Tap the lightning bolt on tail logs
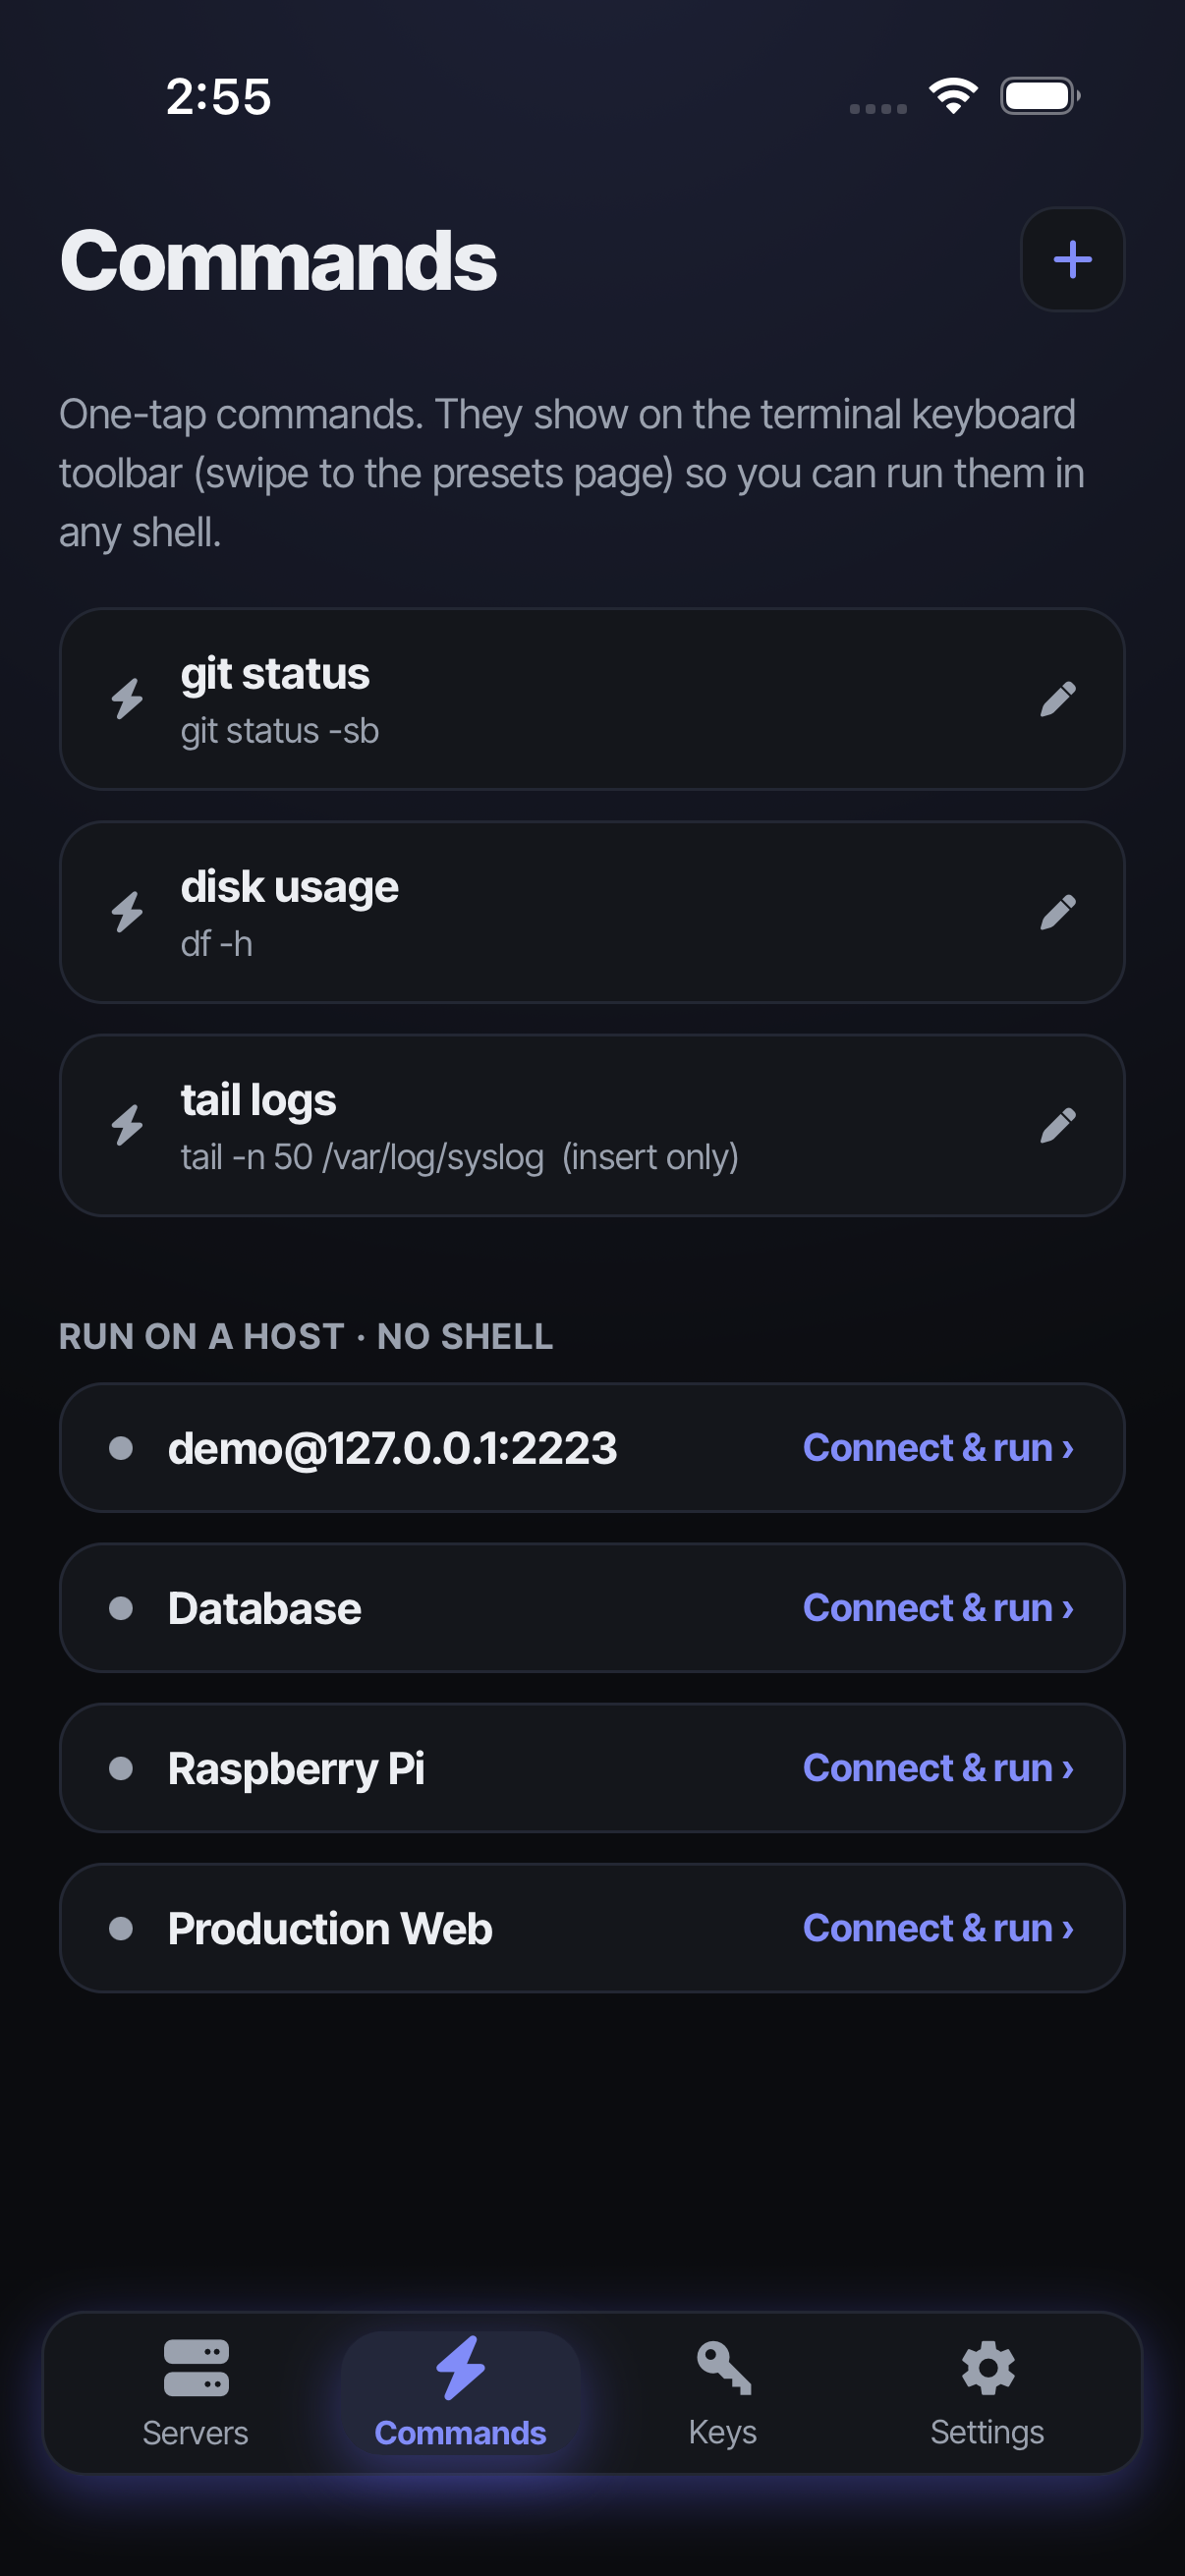The image size is (1185, 2576). click(x=127, y=1125)
